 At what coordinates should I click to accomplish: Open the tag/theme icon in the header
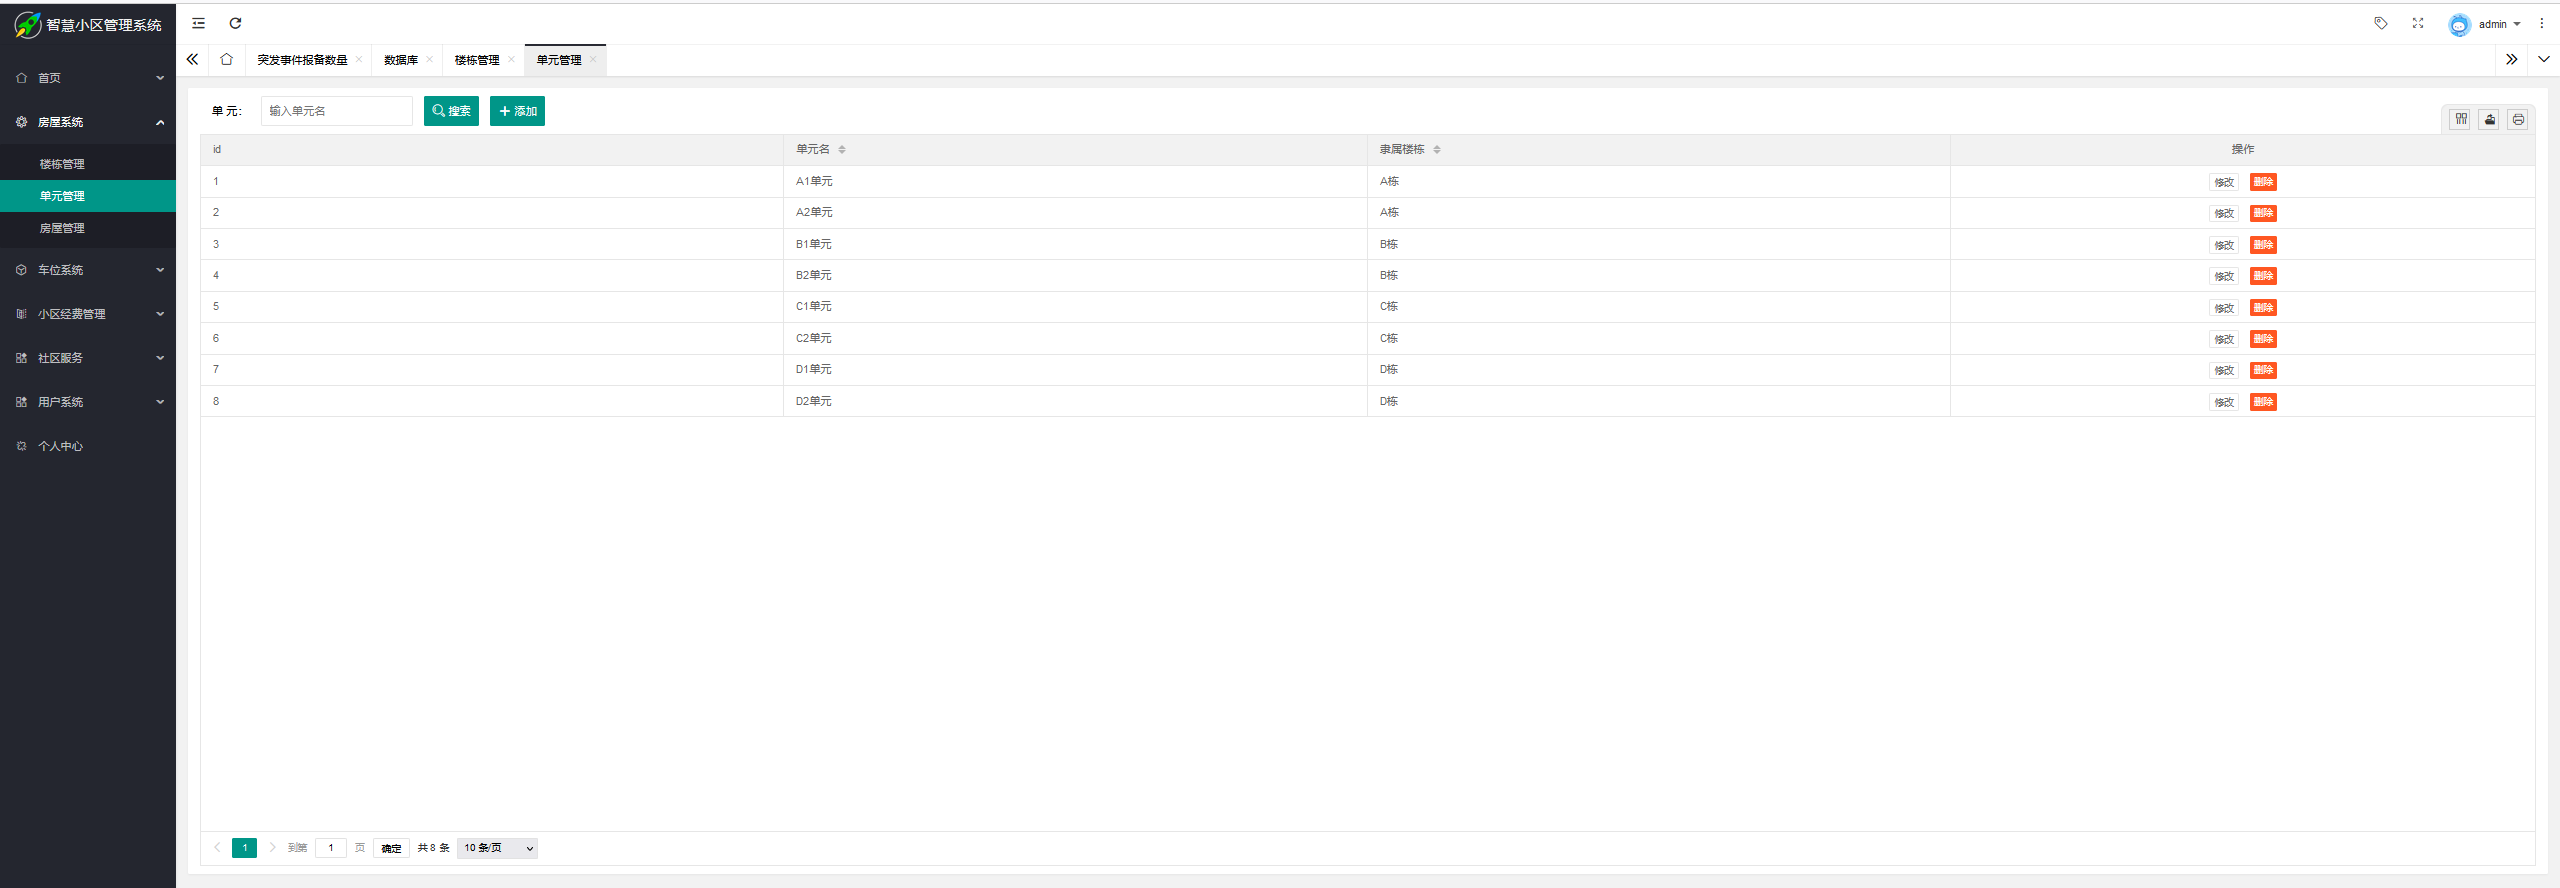[2381, 23]
